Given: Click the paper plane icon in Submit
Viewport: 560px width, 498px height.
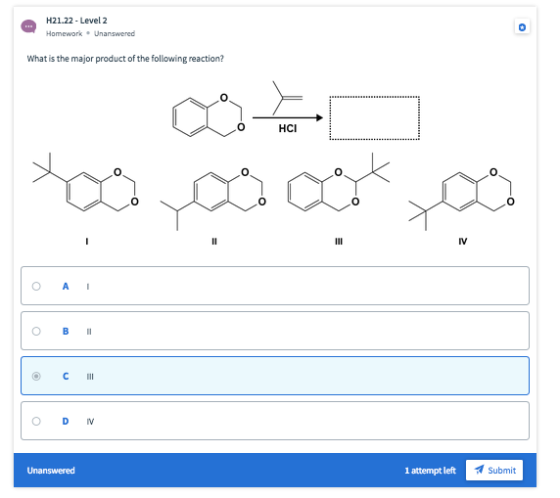Looking at the screenshot, I should click(479, 470).
